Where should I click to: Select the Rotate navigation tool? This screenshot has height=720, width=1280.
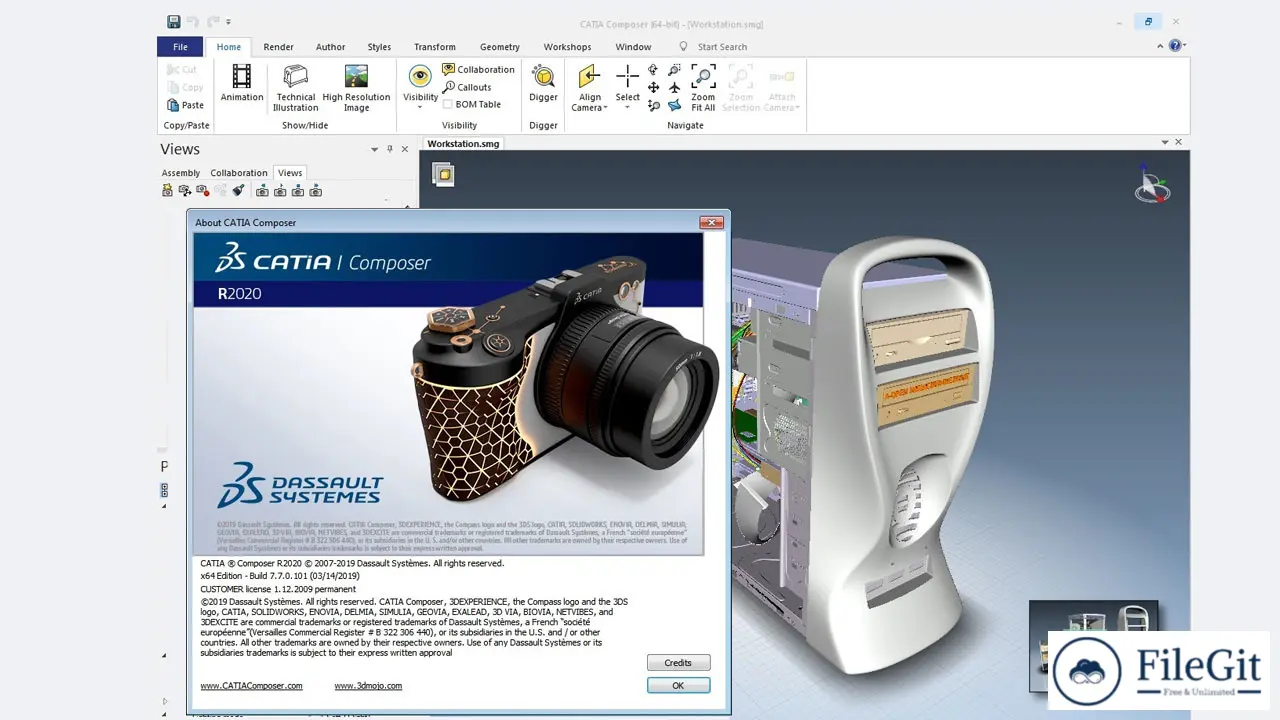(653, 70)
